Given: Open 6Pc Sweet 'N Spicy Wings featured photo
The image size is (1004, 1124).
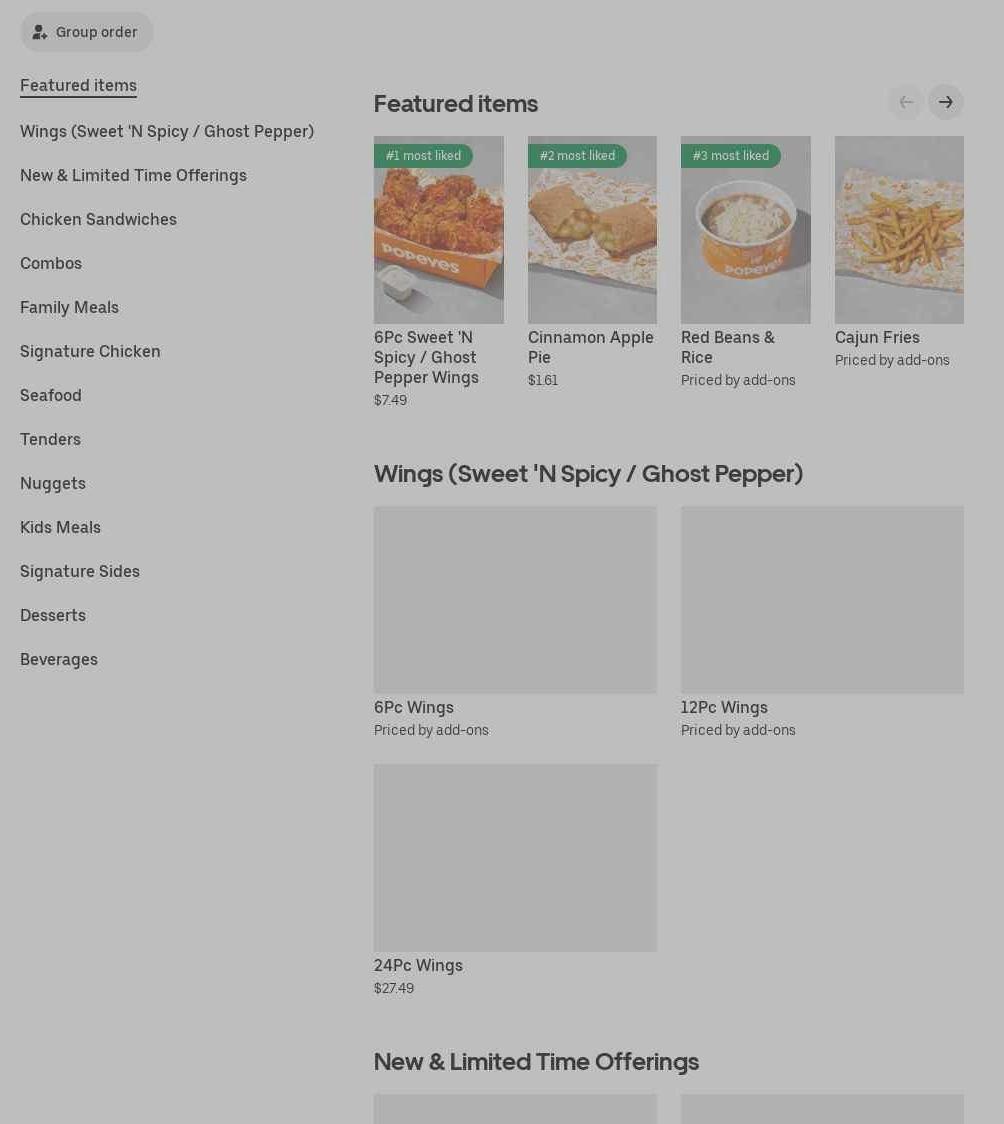Looking at the screenshot, I should pos(439,230).
